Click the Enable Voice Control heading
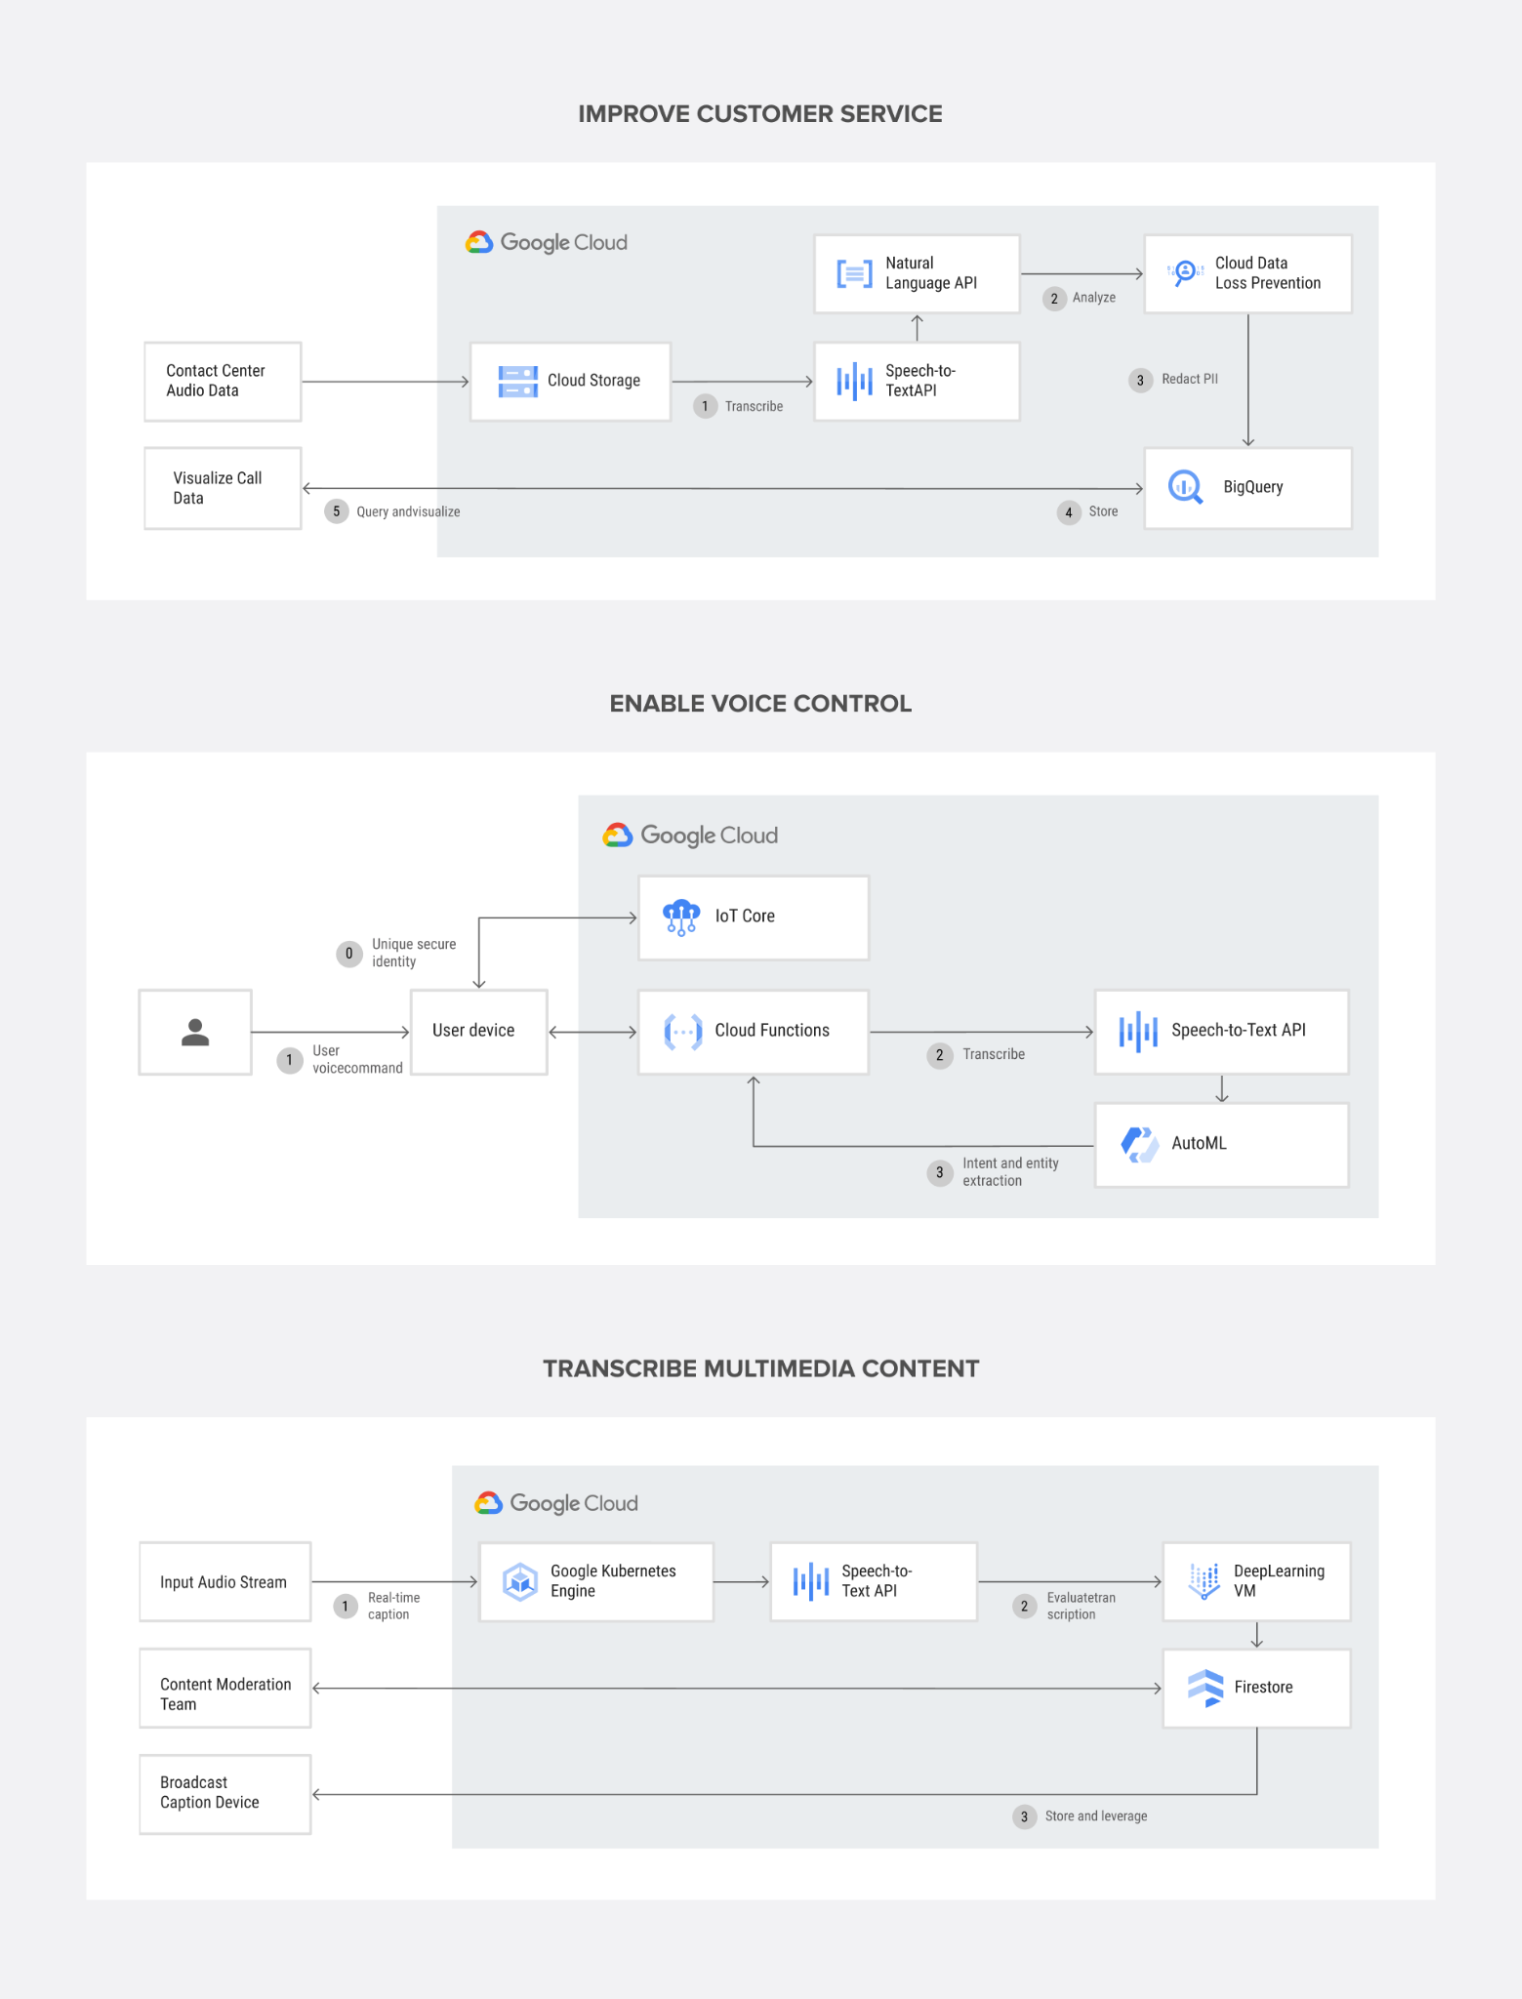 (x=760, y=704)
